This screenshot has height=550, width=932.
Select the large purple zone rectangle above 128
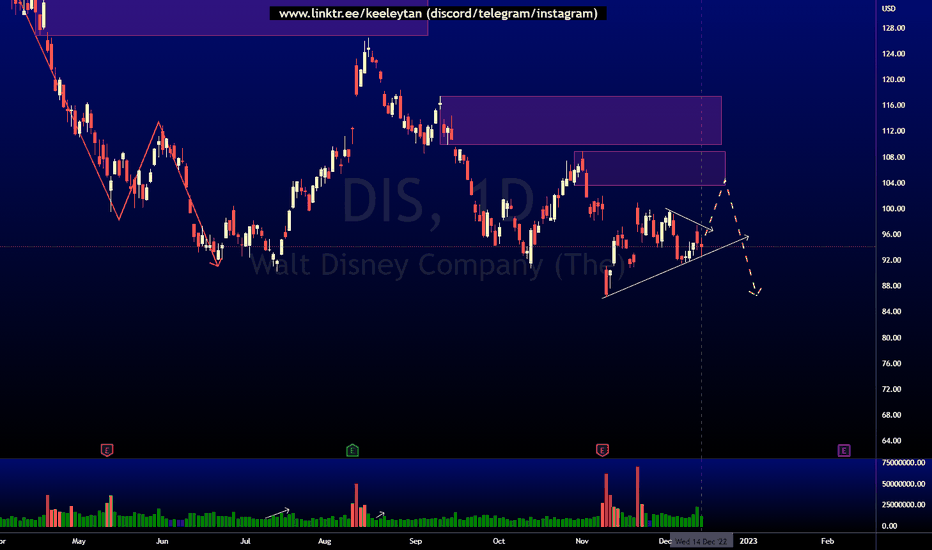232,18
